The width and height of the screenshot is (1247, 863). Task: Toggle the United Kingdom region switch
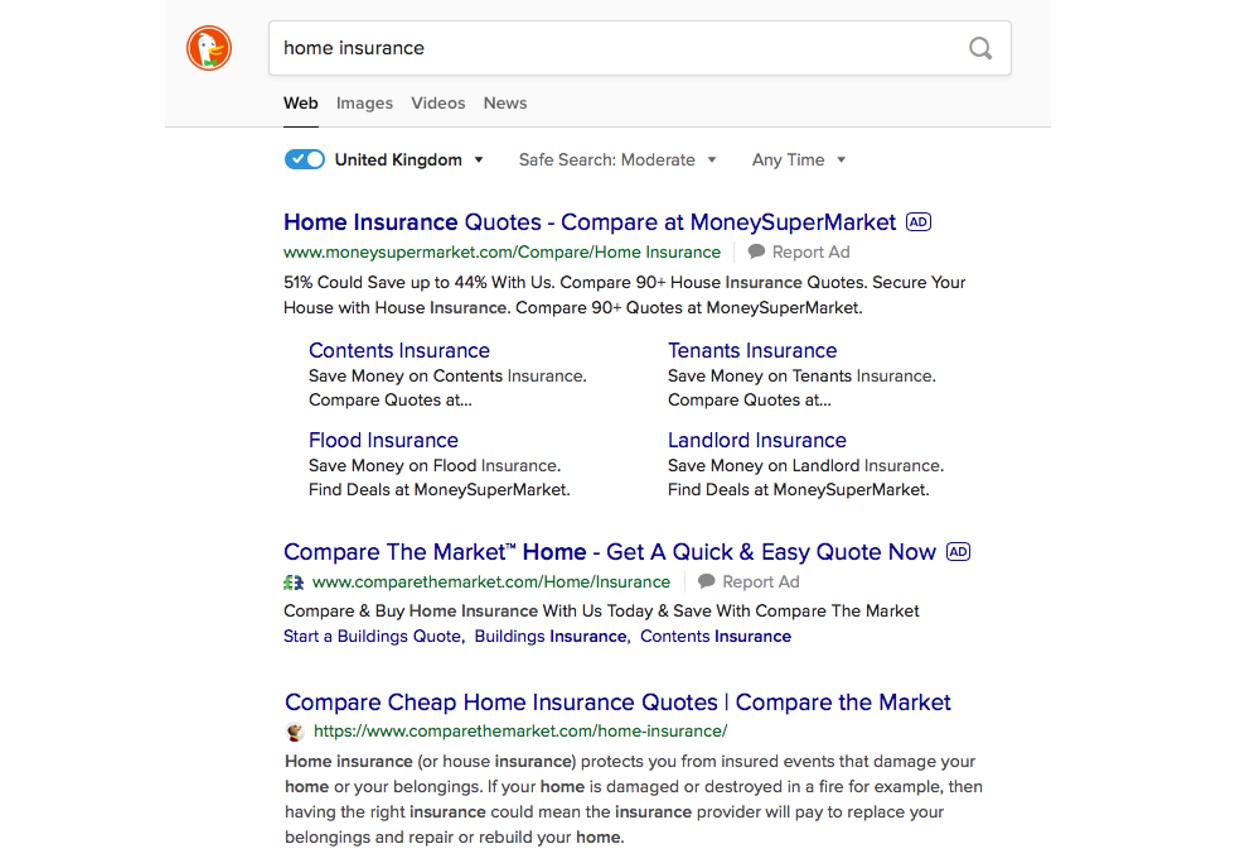[x=305, y=160]
